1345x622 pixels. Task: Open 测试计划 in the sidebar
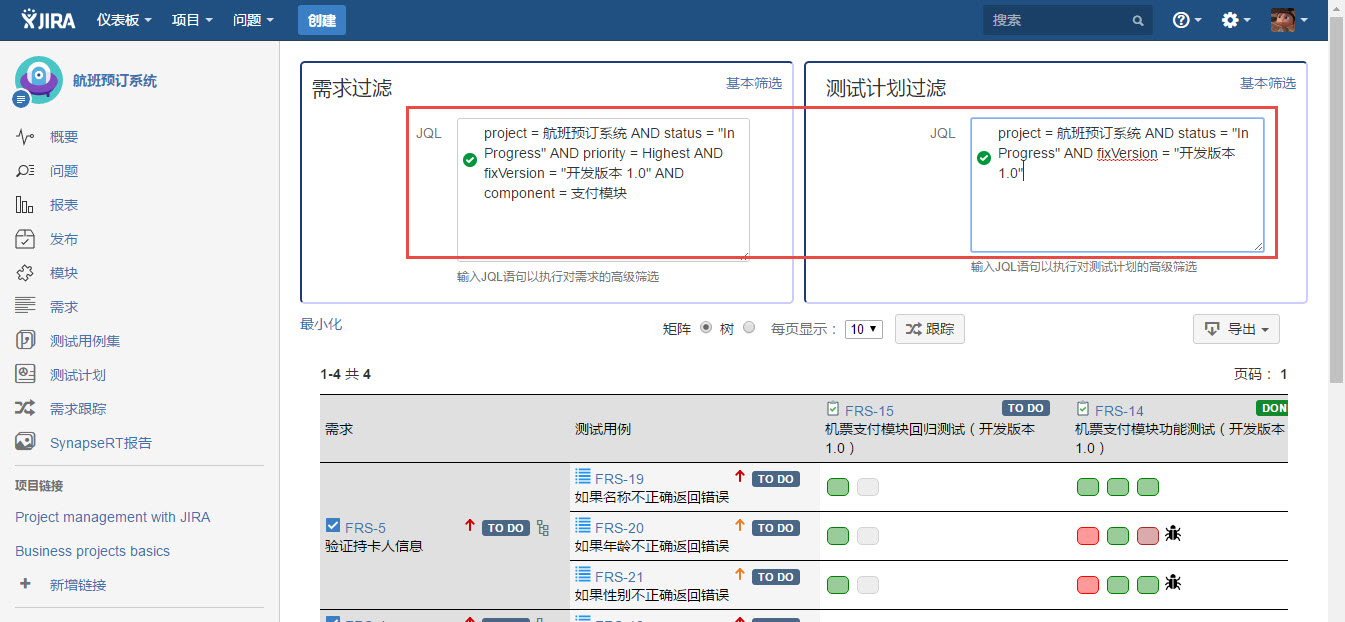click(78, 375)
